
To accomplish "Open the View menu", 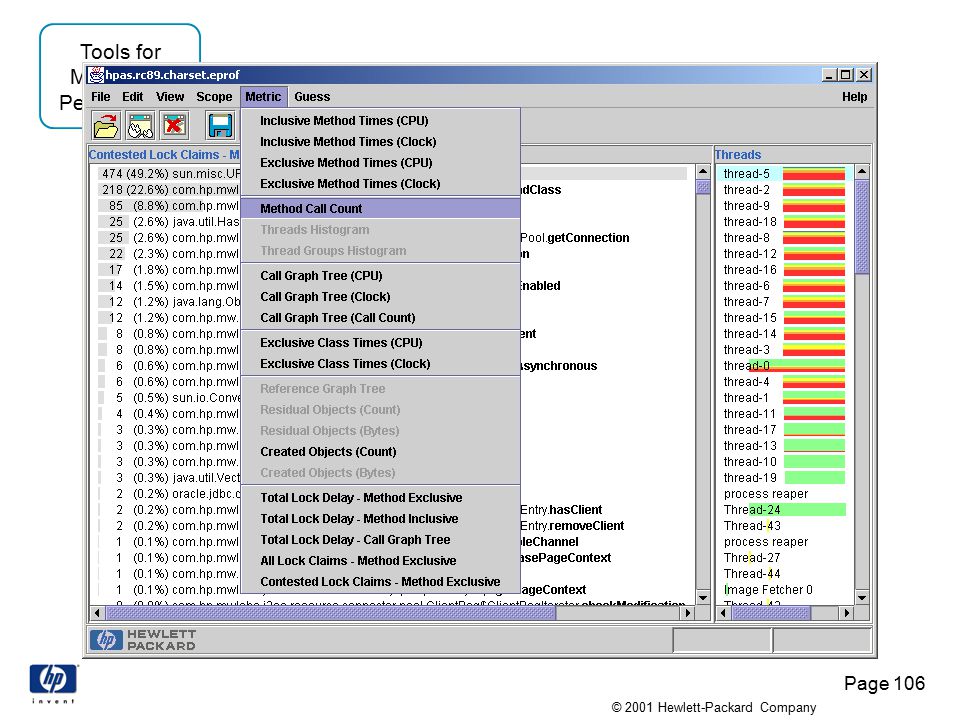I will 170,97.
